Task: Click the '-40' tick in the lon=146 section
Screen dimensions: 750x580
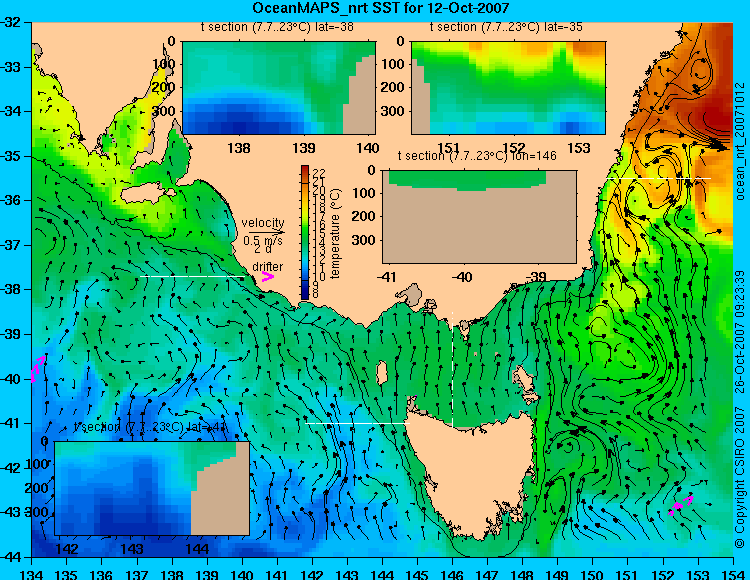Action: click(x=462, y=277)
